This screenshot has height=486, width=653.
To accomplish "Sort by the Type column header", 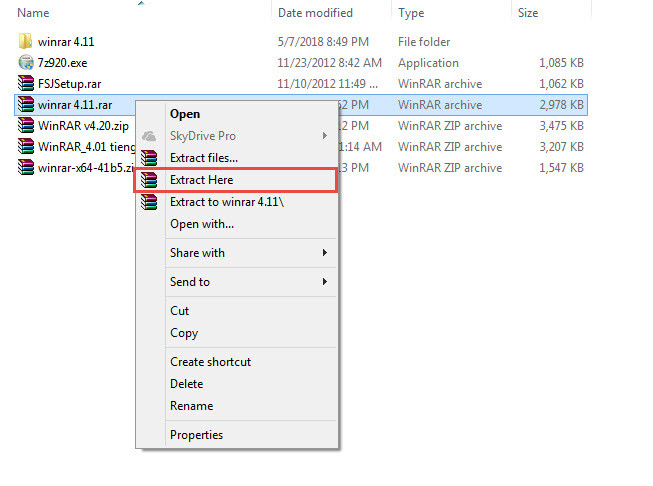I will (411, 13).
